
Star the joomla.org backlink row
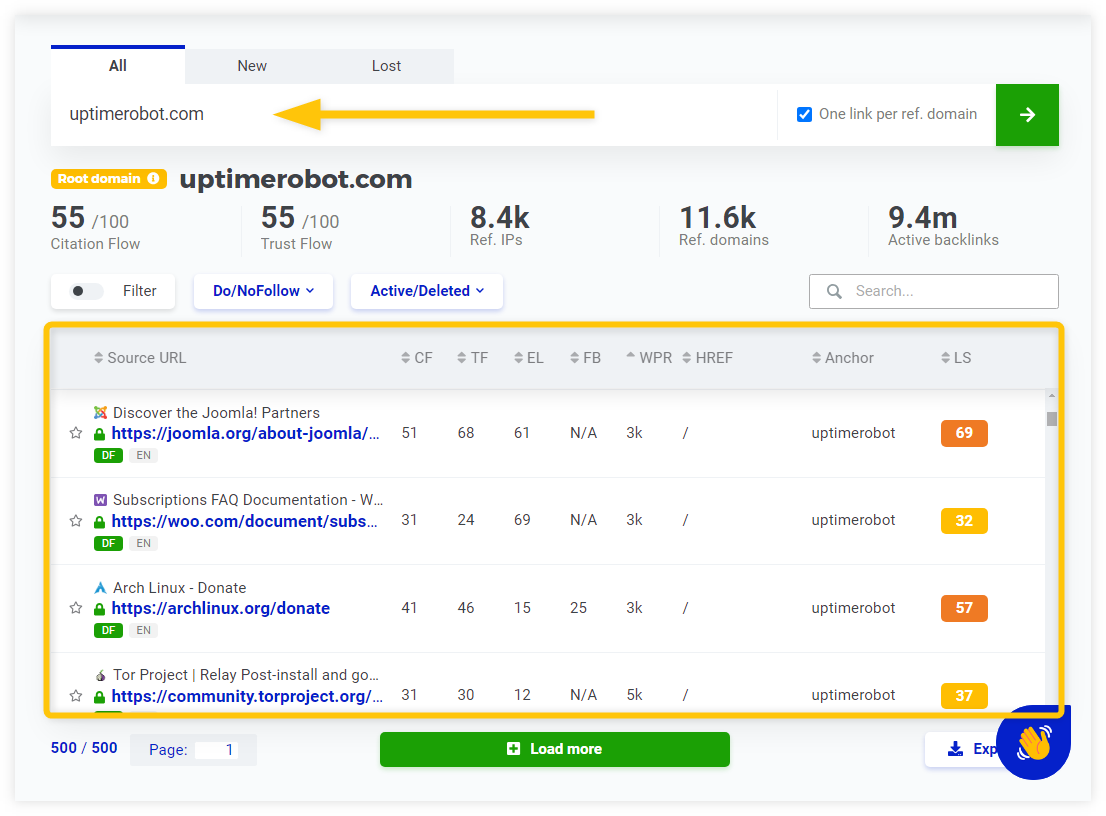[x=75, y=433]
